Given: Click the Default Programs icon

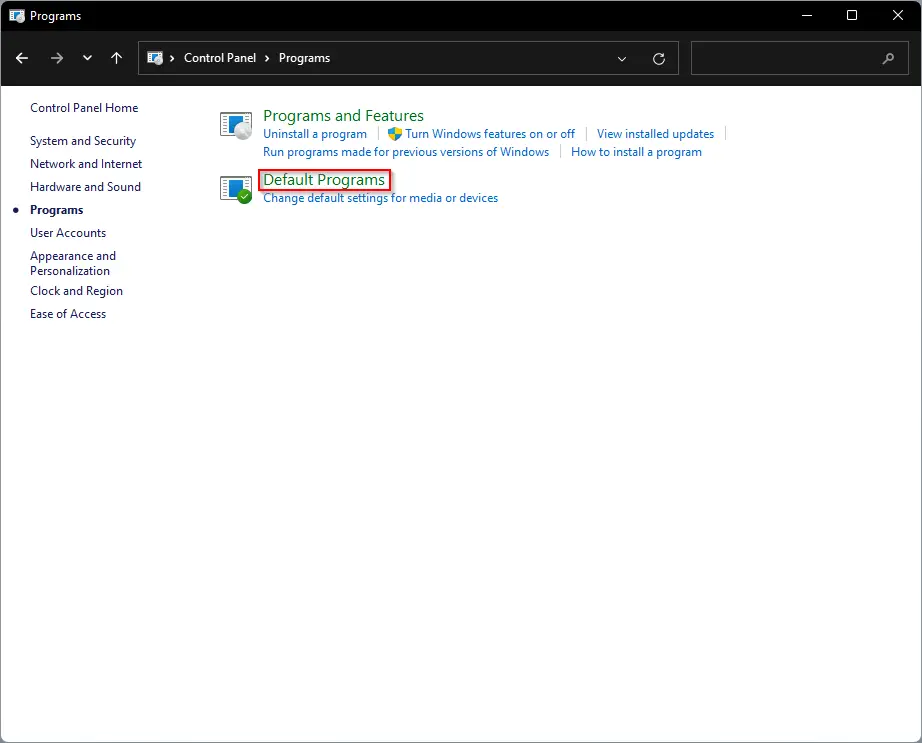Looking at the screenshot, I should tap(236, 189).
